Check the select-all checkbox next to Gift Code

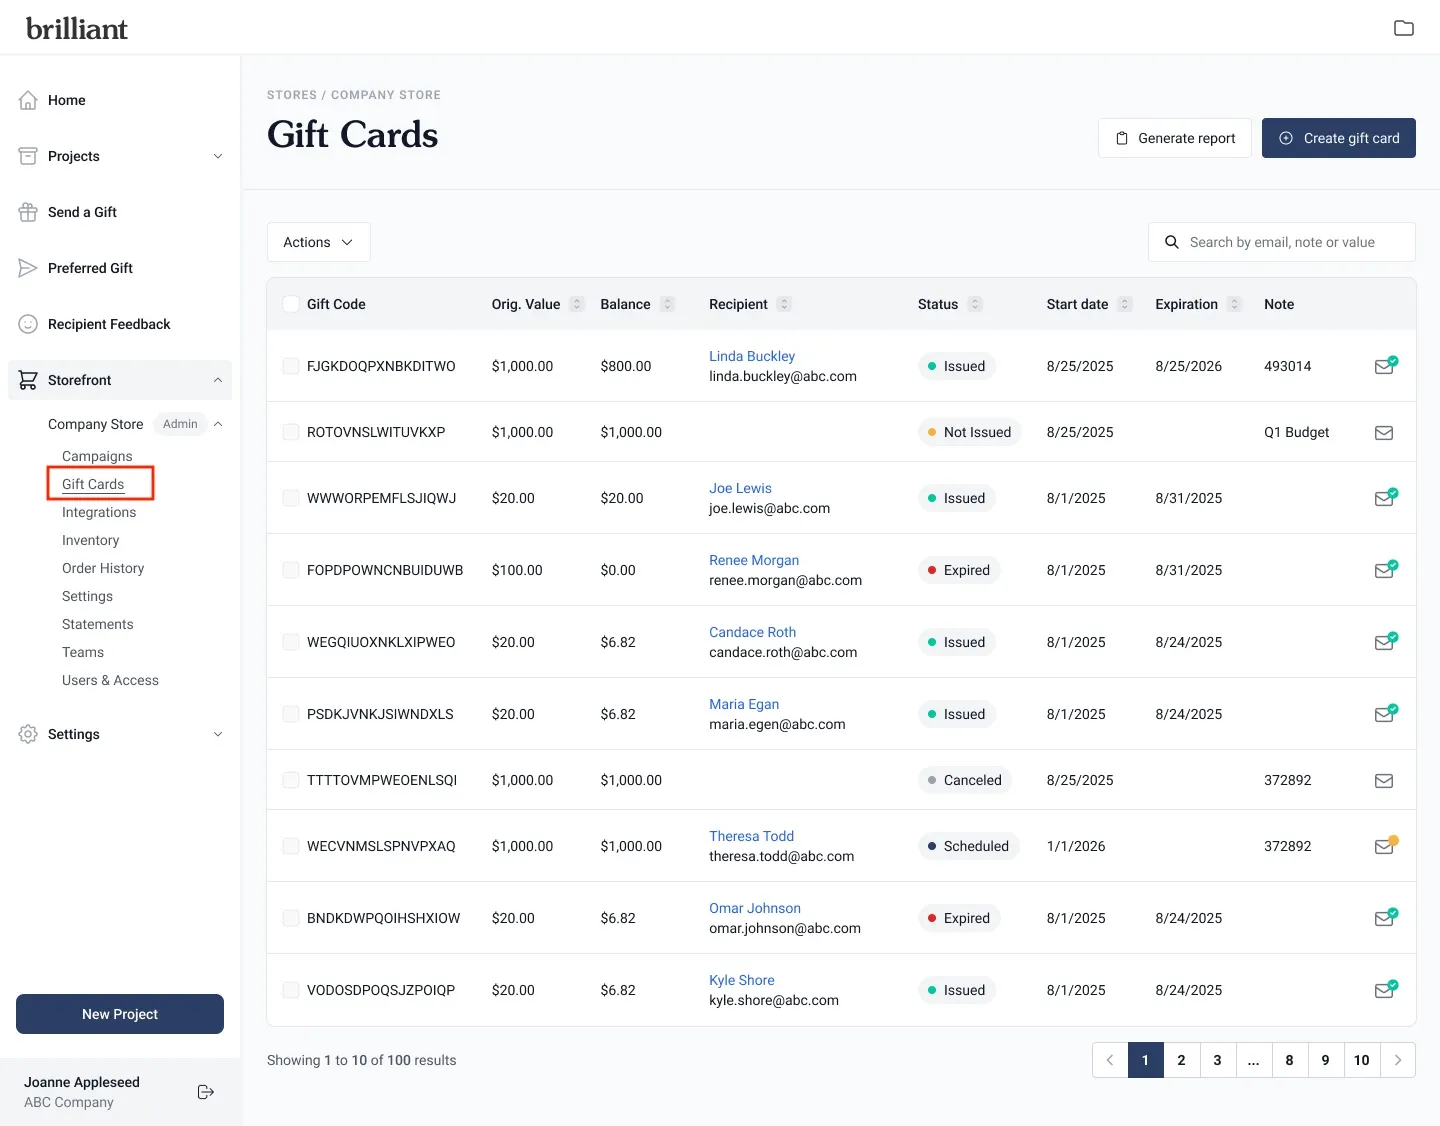click(291, 304)
